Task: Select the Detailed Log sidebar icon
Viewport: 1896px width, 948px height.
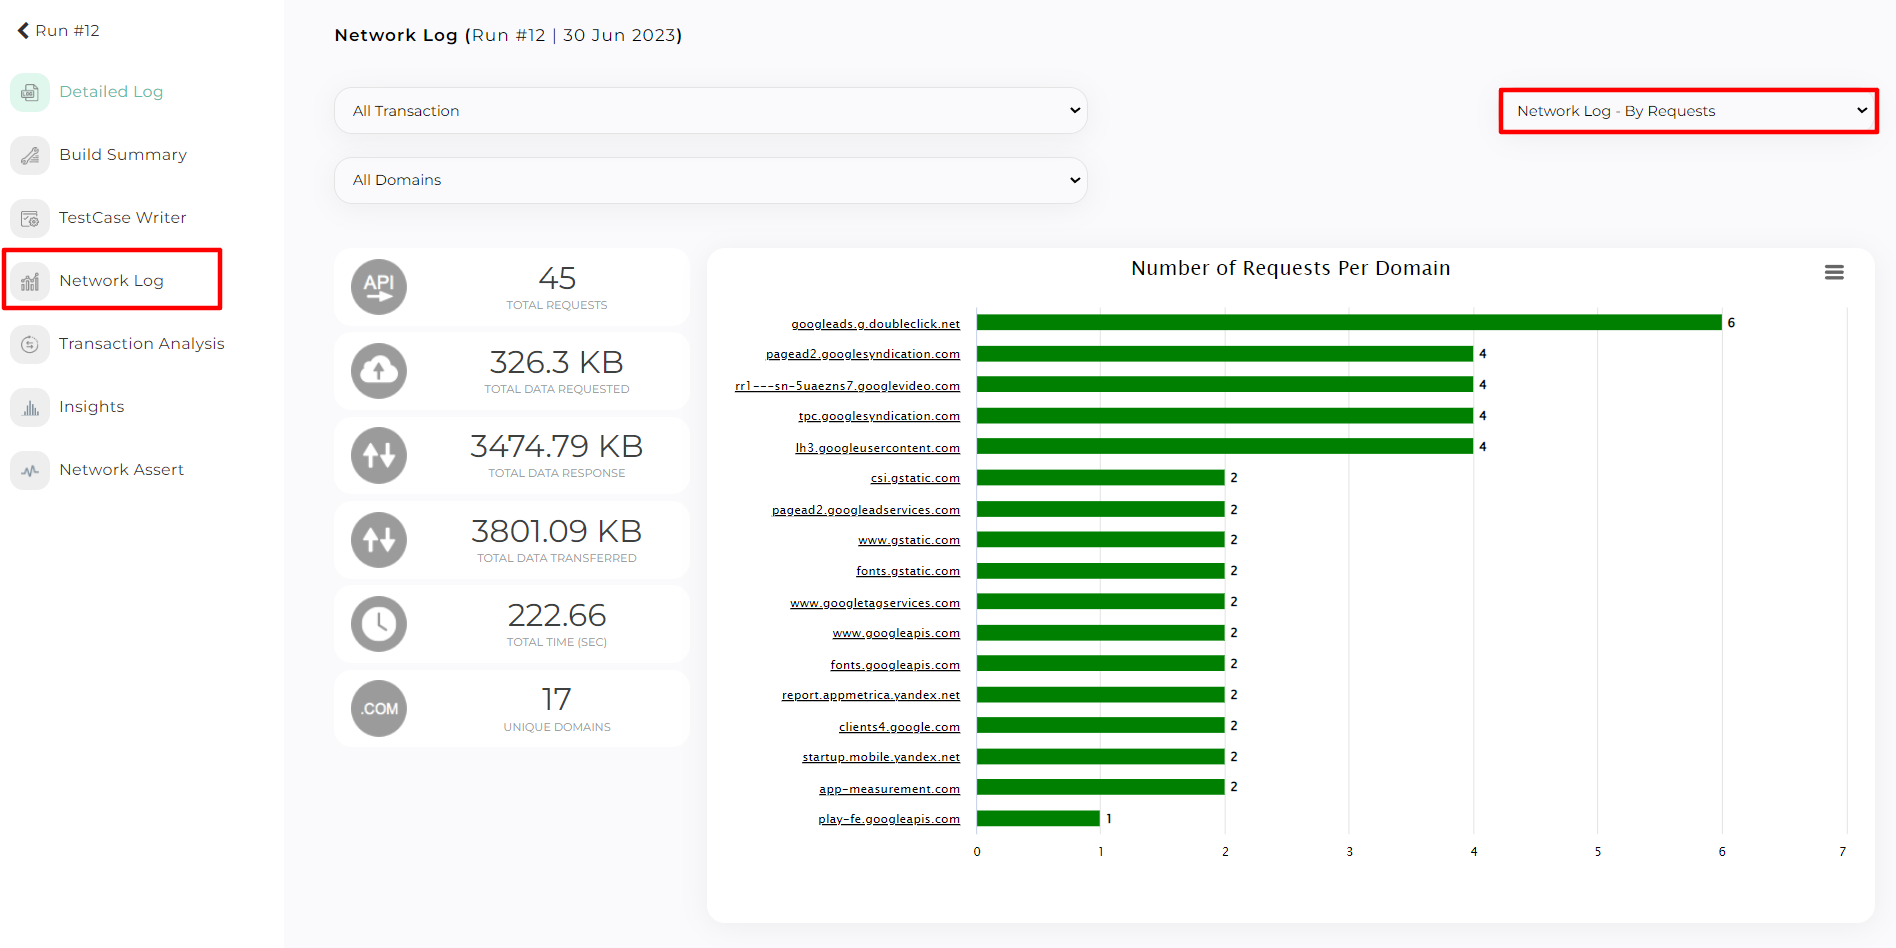Action: tap(30, 91)
